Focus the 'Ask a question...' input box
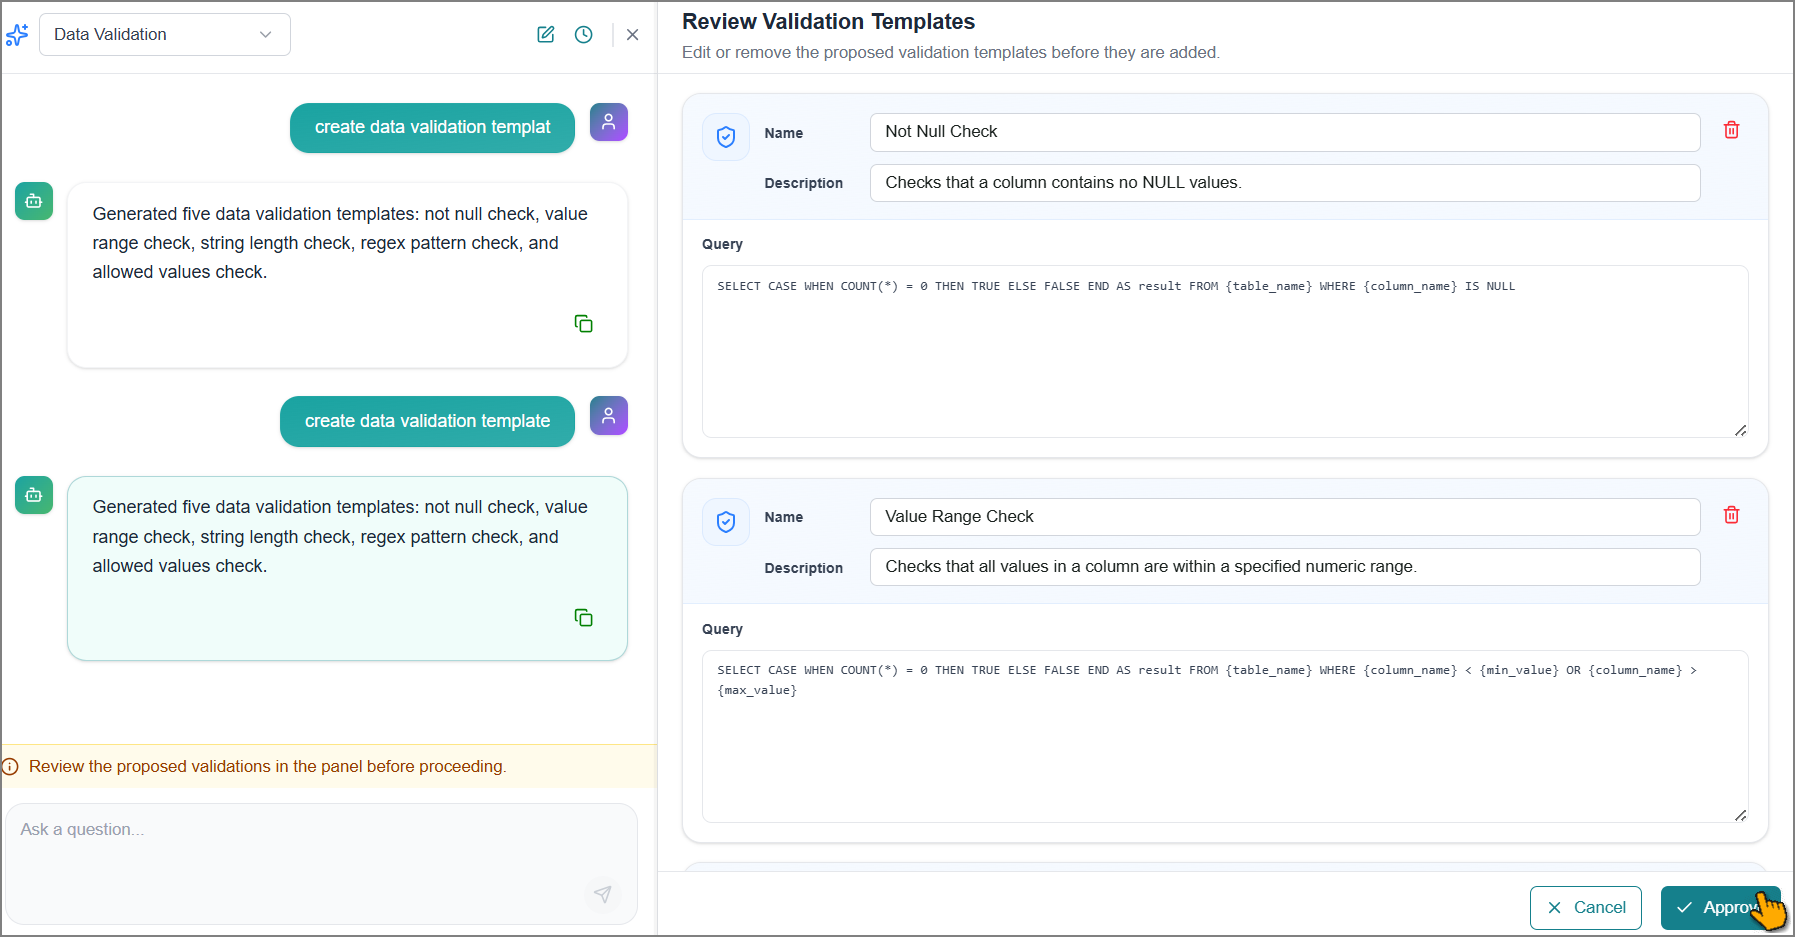This screenshot has width=1795, height=937. pyautogui.click(x=321, y=863)
